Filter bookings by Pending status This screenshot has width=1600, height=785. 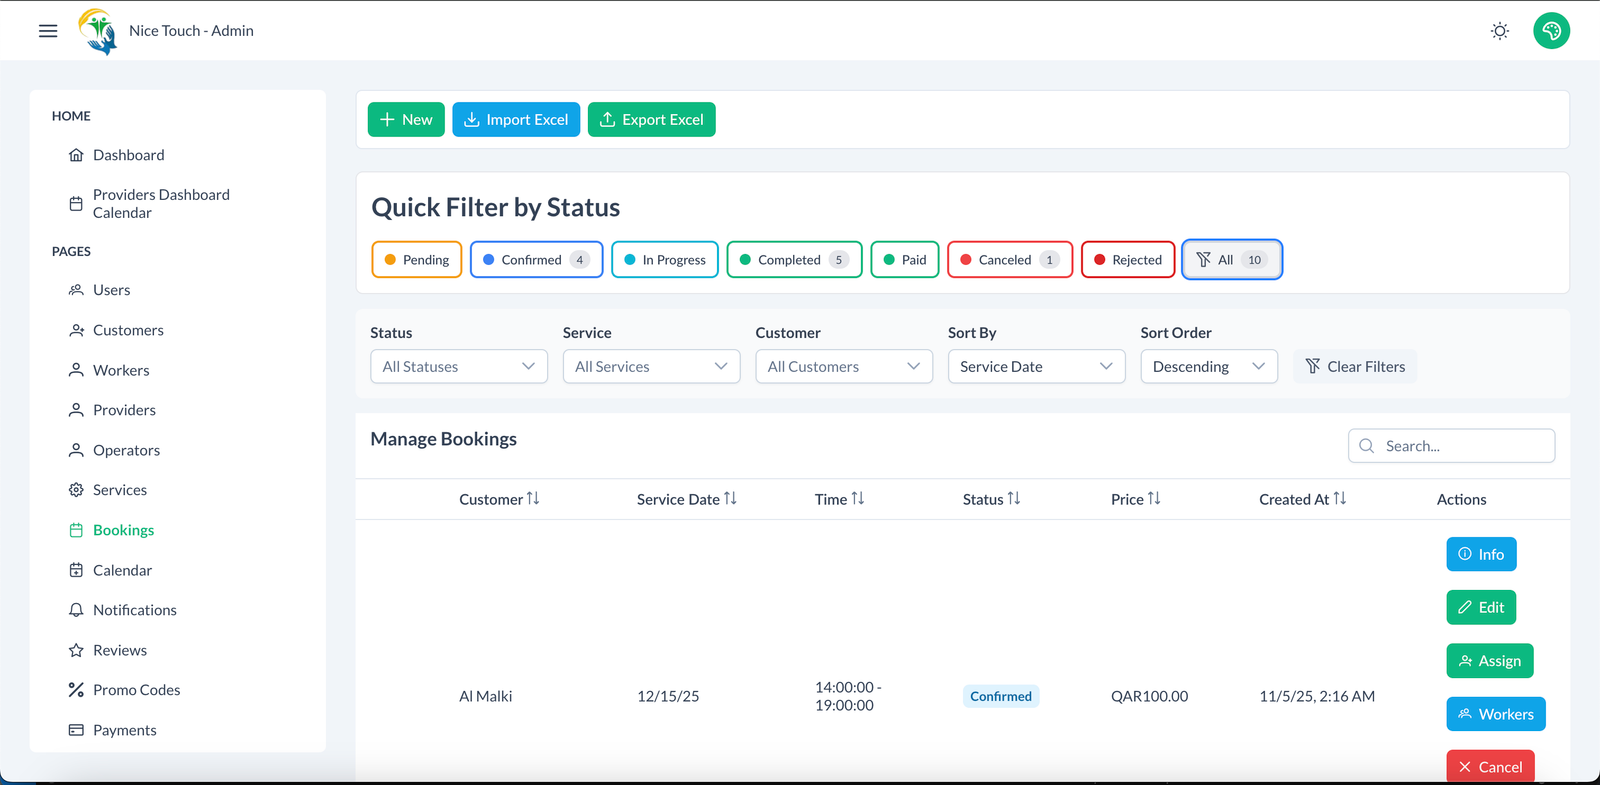pos(417,260)
